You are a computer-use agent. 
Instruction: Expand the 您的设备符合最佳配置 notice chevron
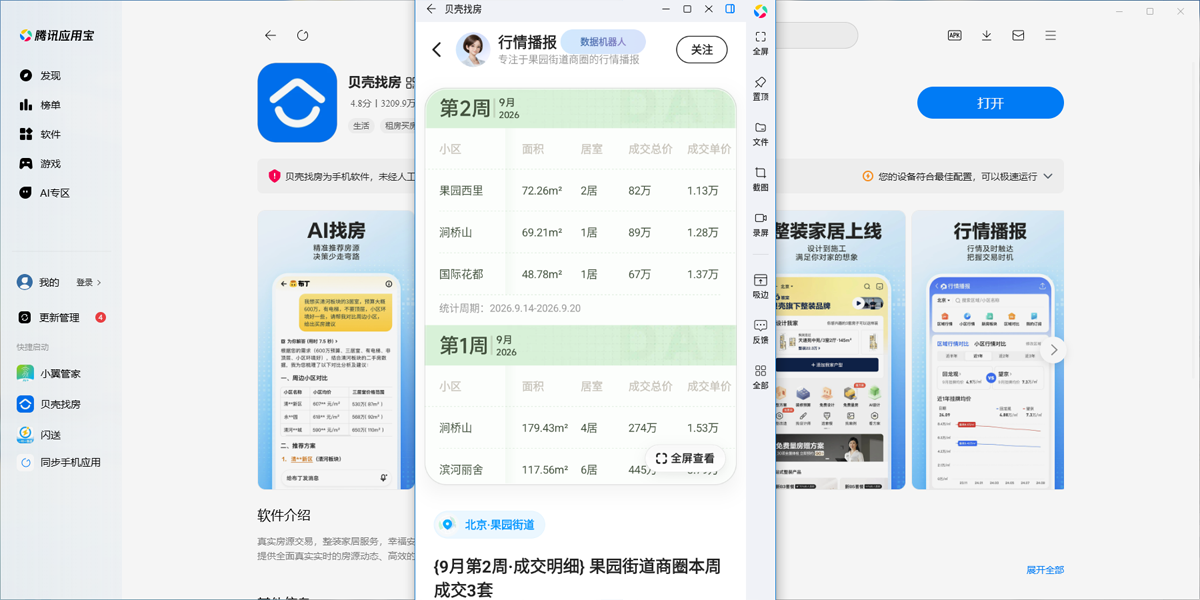click(x=1048, y=176)
